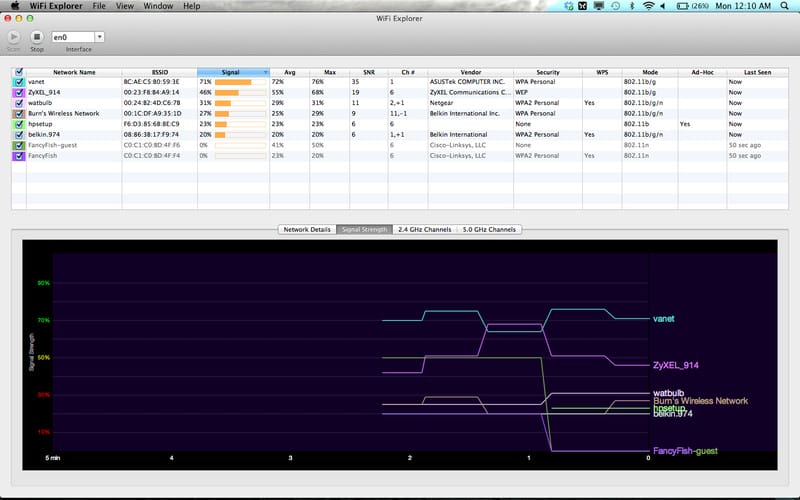800x500 pixels.
Task: Sort by Vendor column header
Action: coord(470,72)
